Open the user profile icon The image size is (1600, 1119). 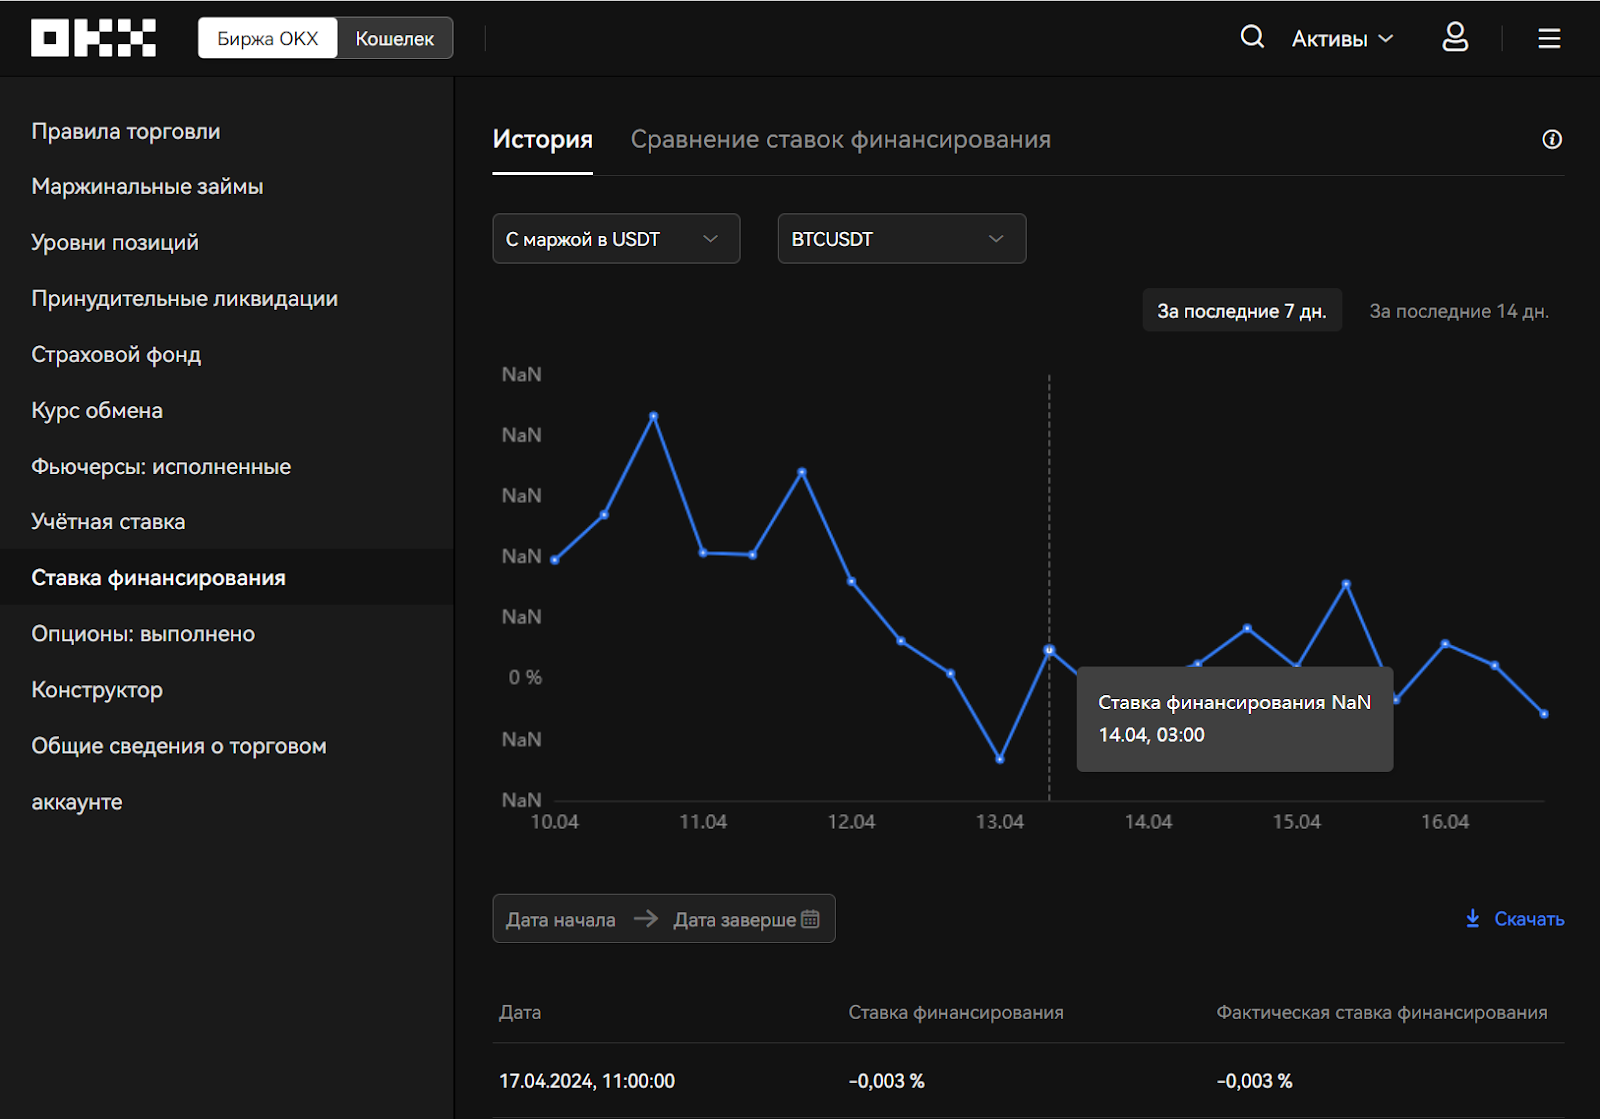1455,38
